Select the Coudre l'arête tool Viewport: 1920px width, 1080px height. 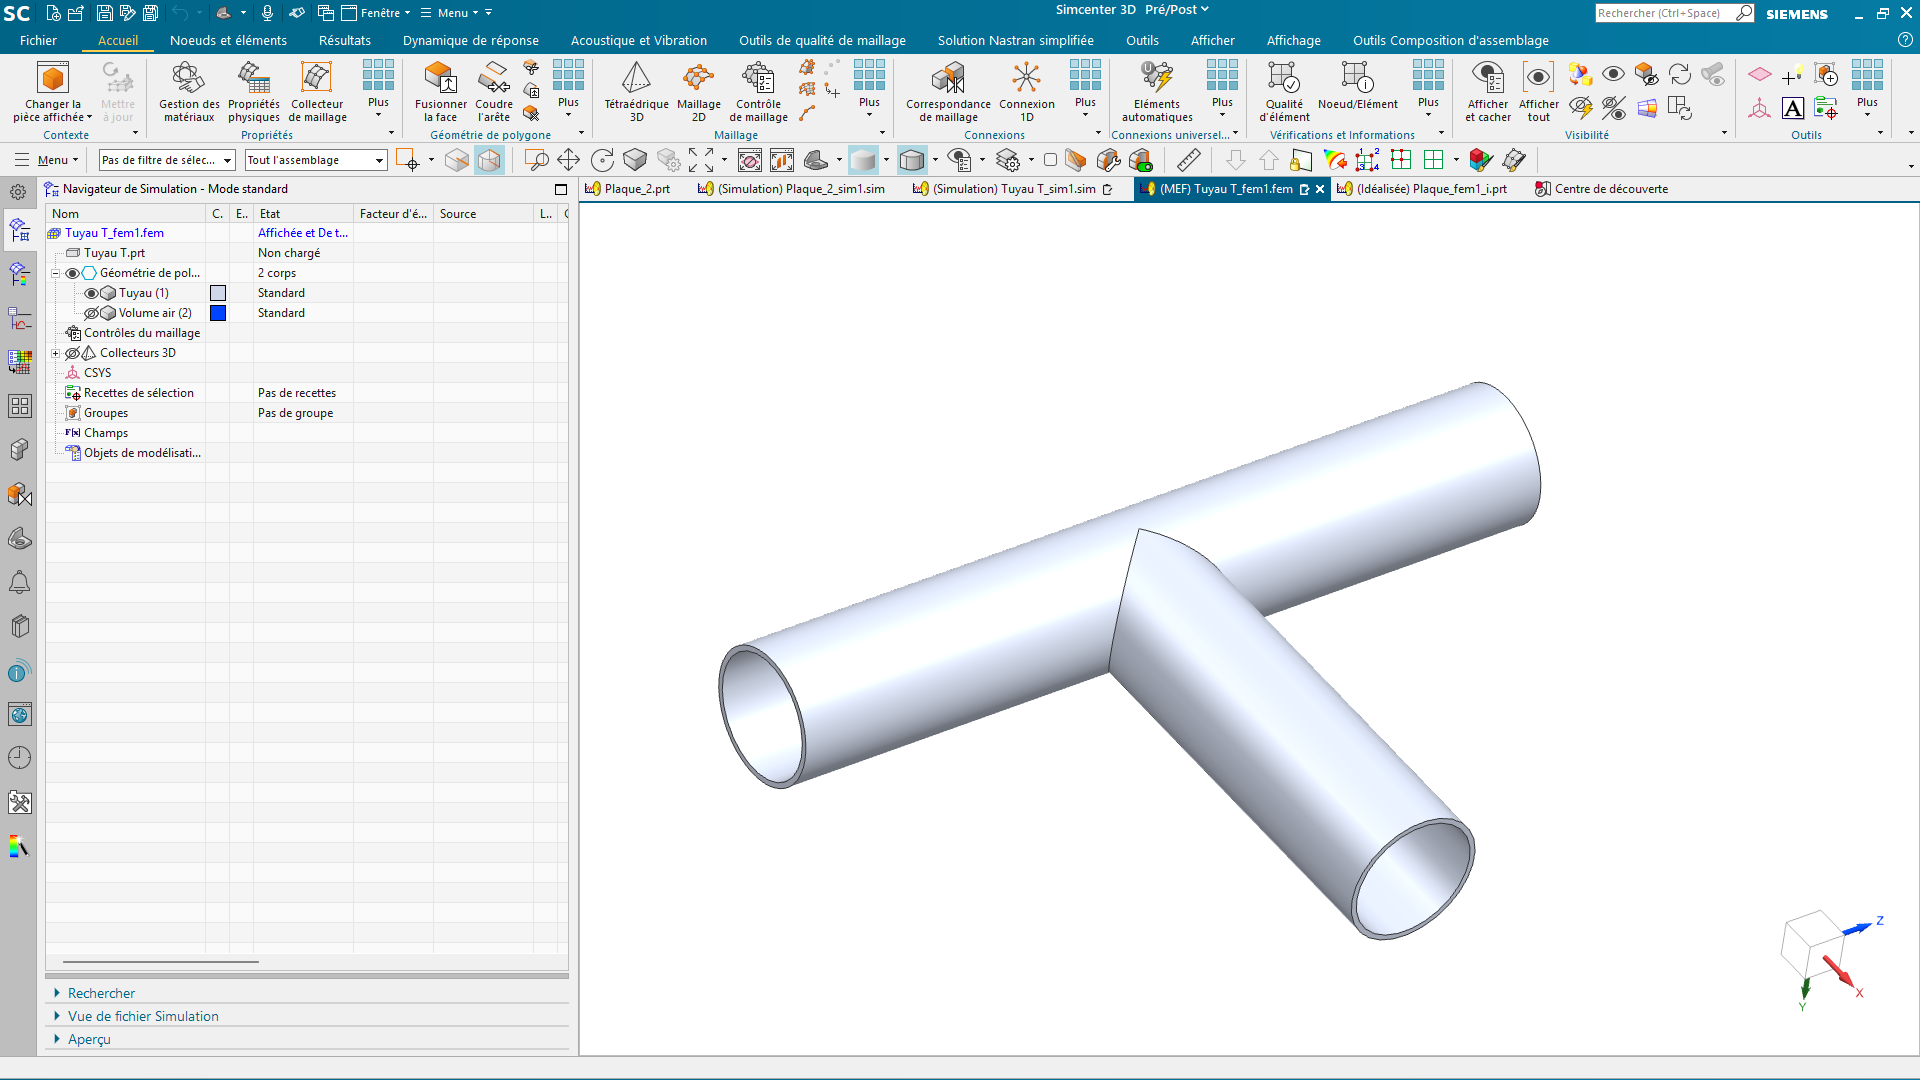point(494,91)
